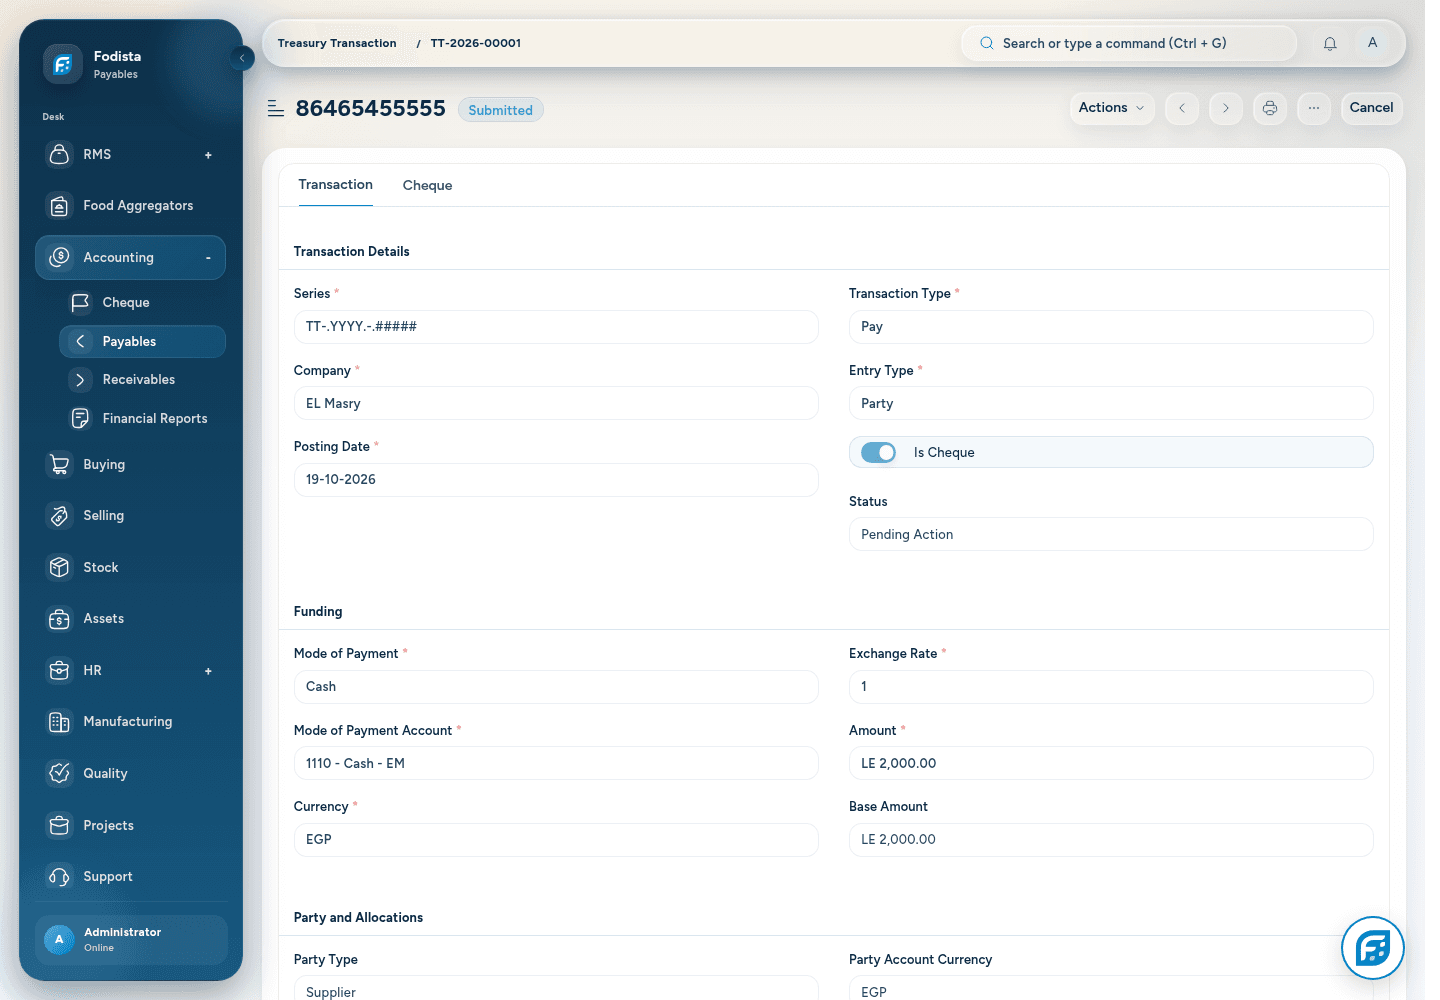Screen dimensions: 1440x1000
Task: Open the Actions dropdown
Action: click(x=1112, y=108)
